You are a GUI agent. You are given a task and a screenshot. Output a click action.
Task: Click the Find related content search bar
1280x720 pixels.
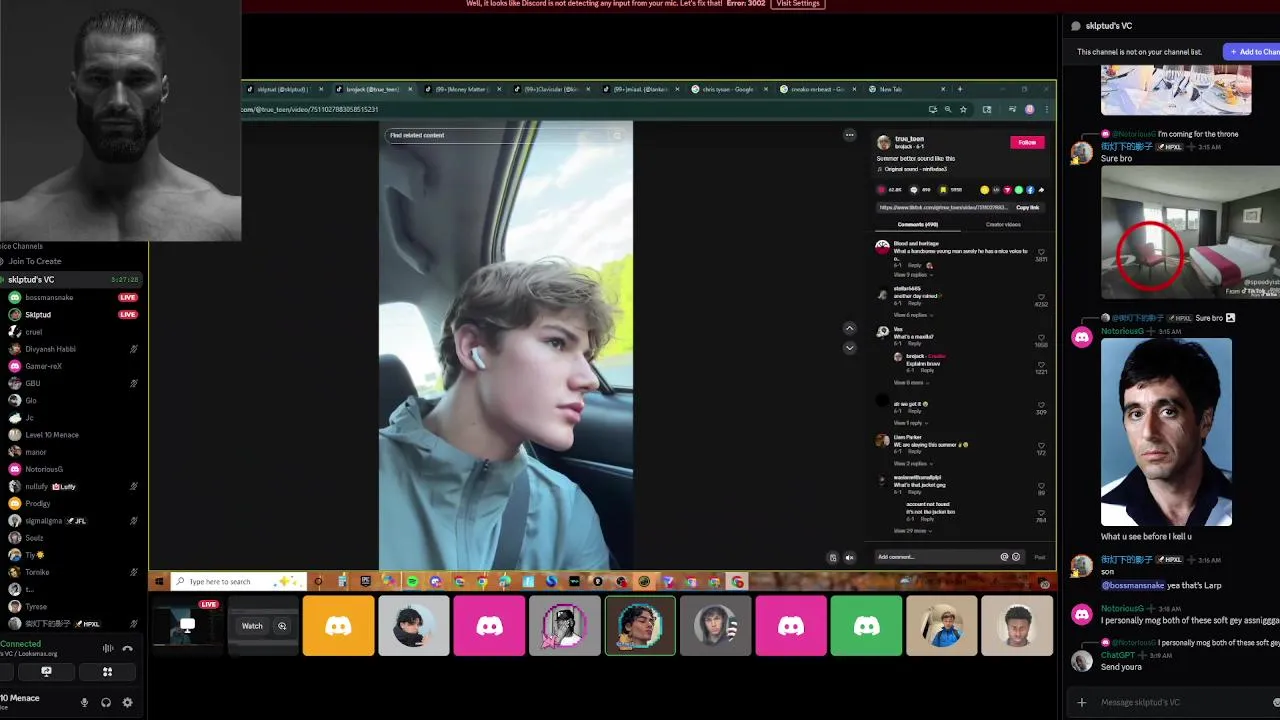pos(506,135)
